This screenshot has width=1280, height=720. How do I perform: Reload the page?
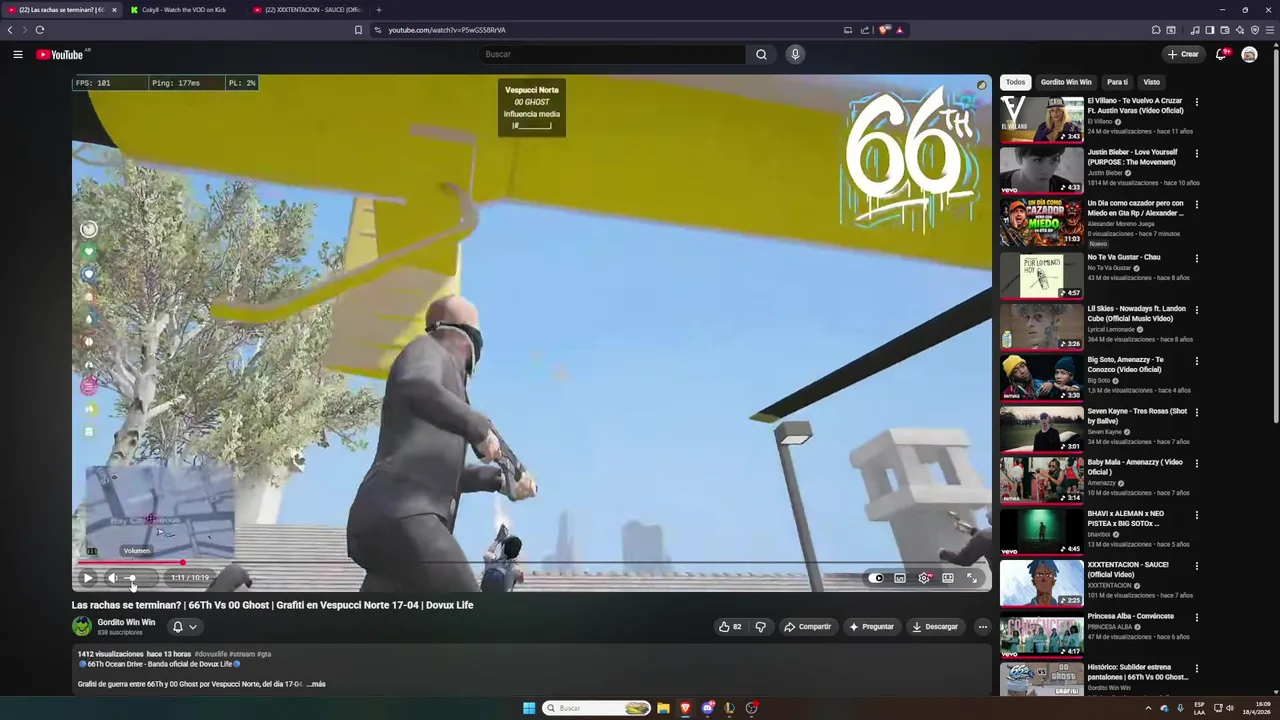click(x=40, y=30)
